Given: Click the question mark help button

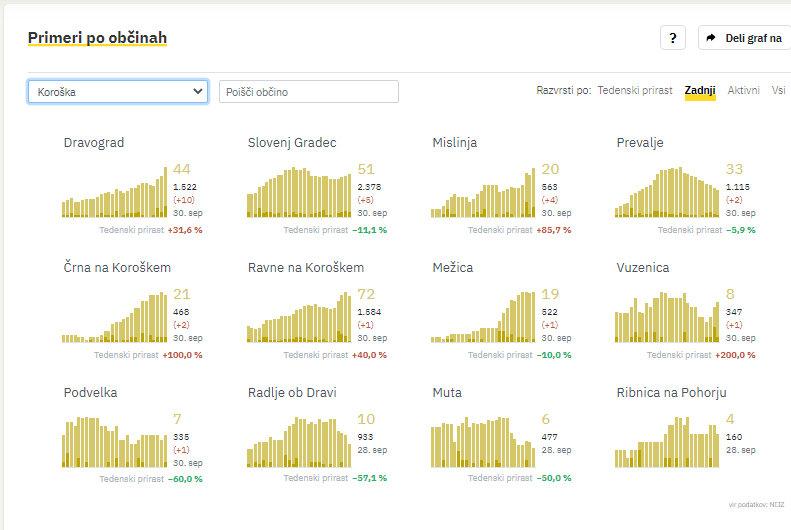Looking at the screenshot, I should 672,38.
